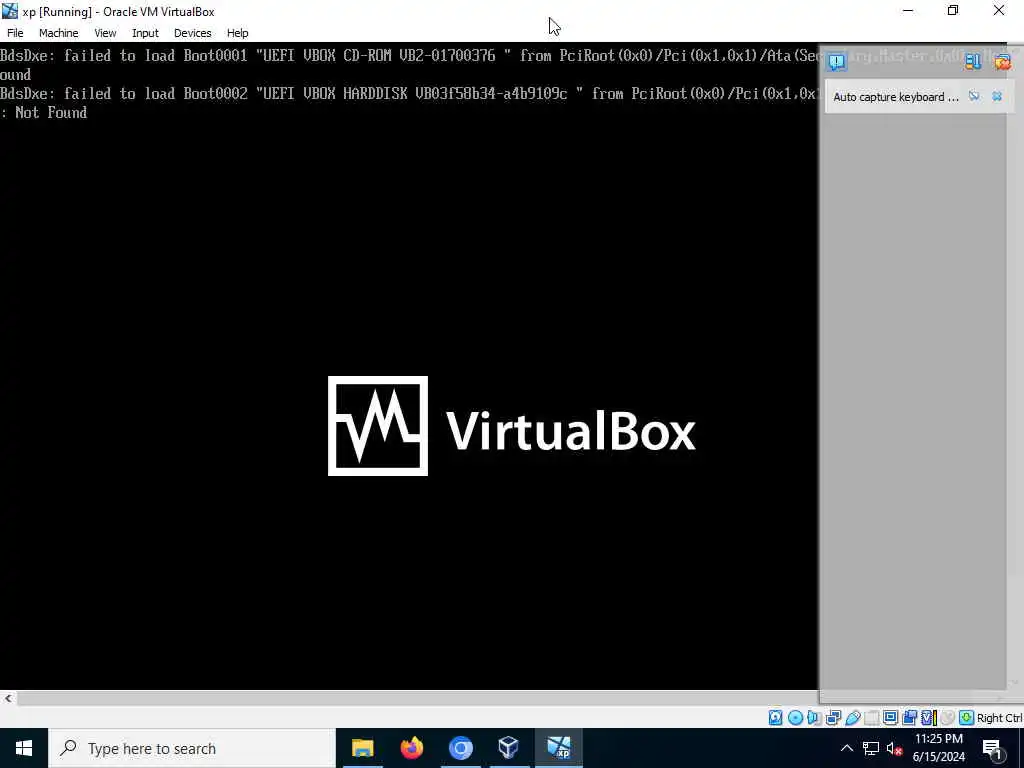The height and width of the screenshot is (768, 1024).
Task: Open the Windows notification center
Action: [993, 749]
